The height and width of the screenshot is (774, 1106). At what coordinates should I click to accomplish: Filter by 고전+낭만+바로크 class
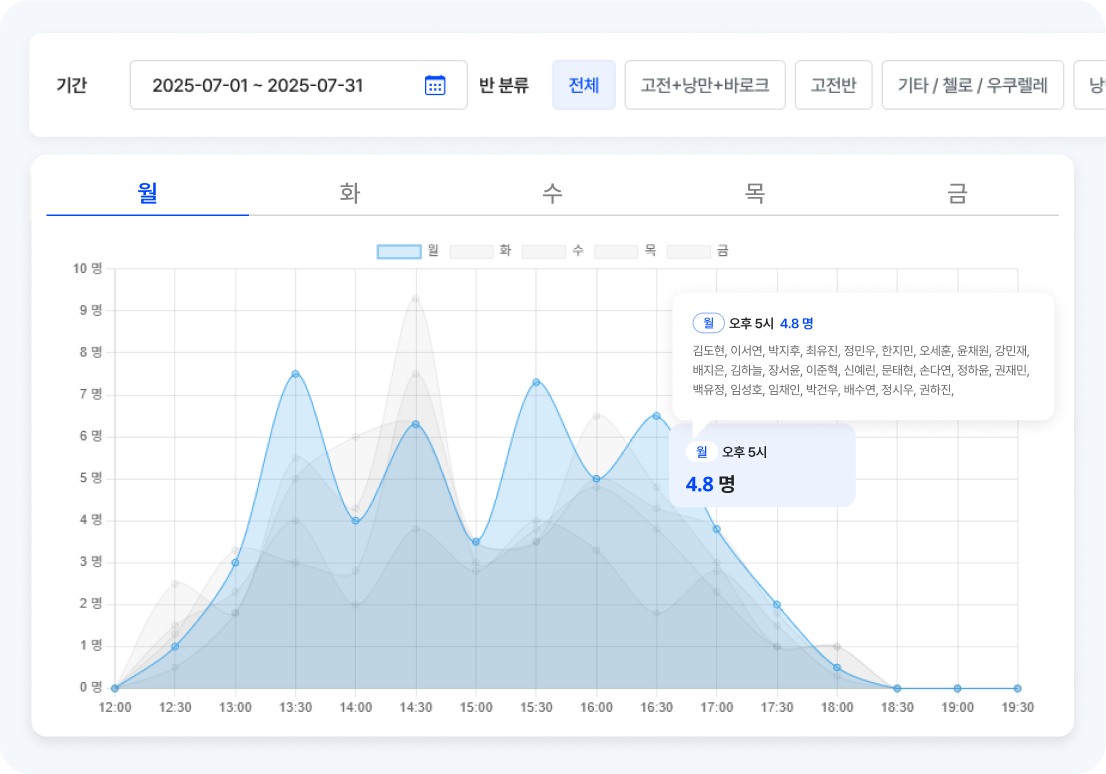tap(704, 85)
